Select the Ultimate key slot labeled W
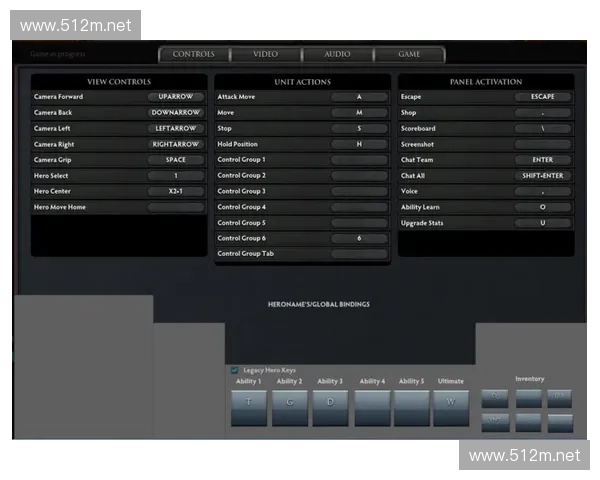Screen dimensions: 600x480 point(451,408)
